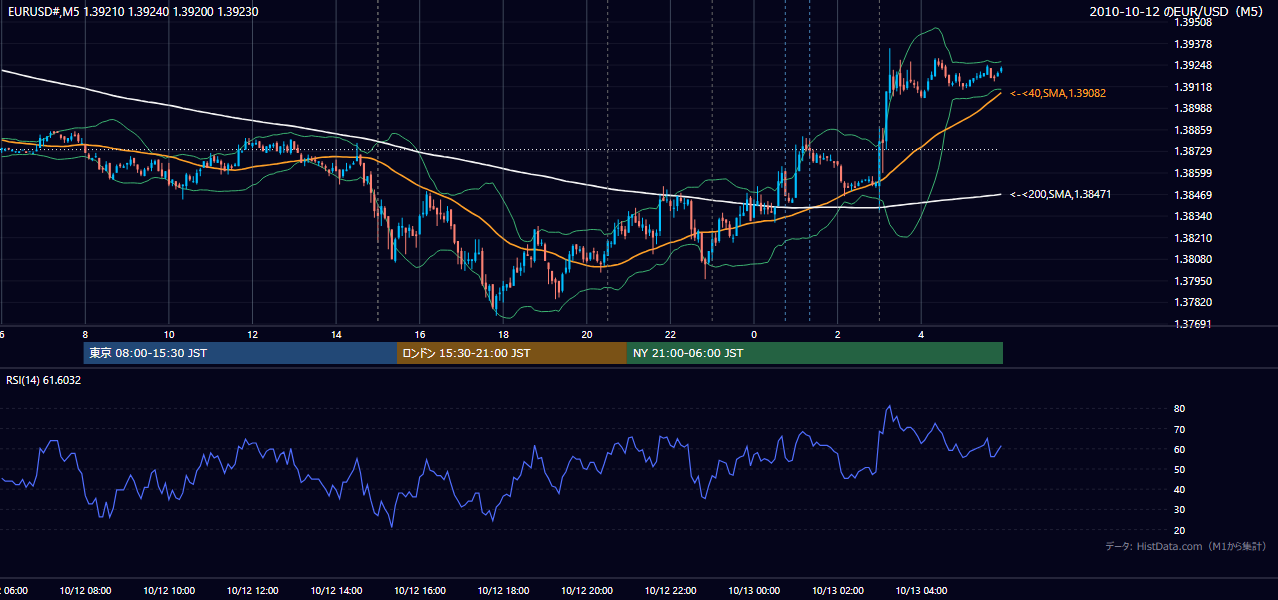Click the RSI(14) 61.6032 indicator label

(x=44, y=380)
